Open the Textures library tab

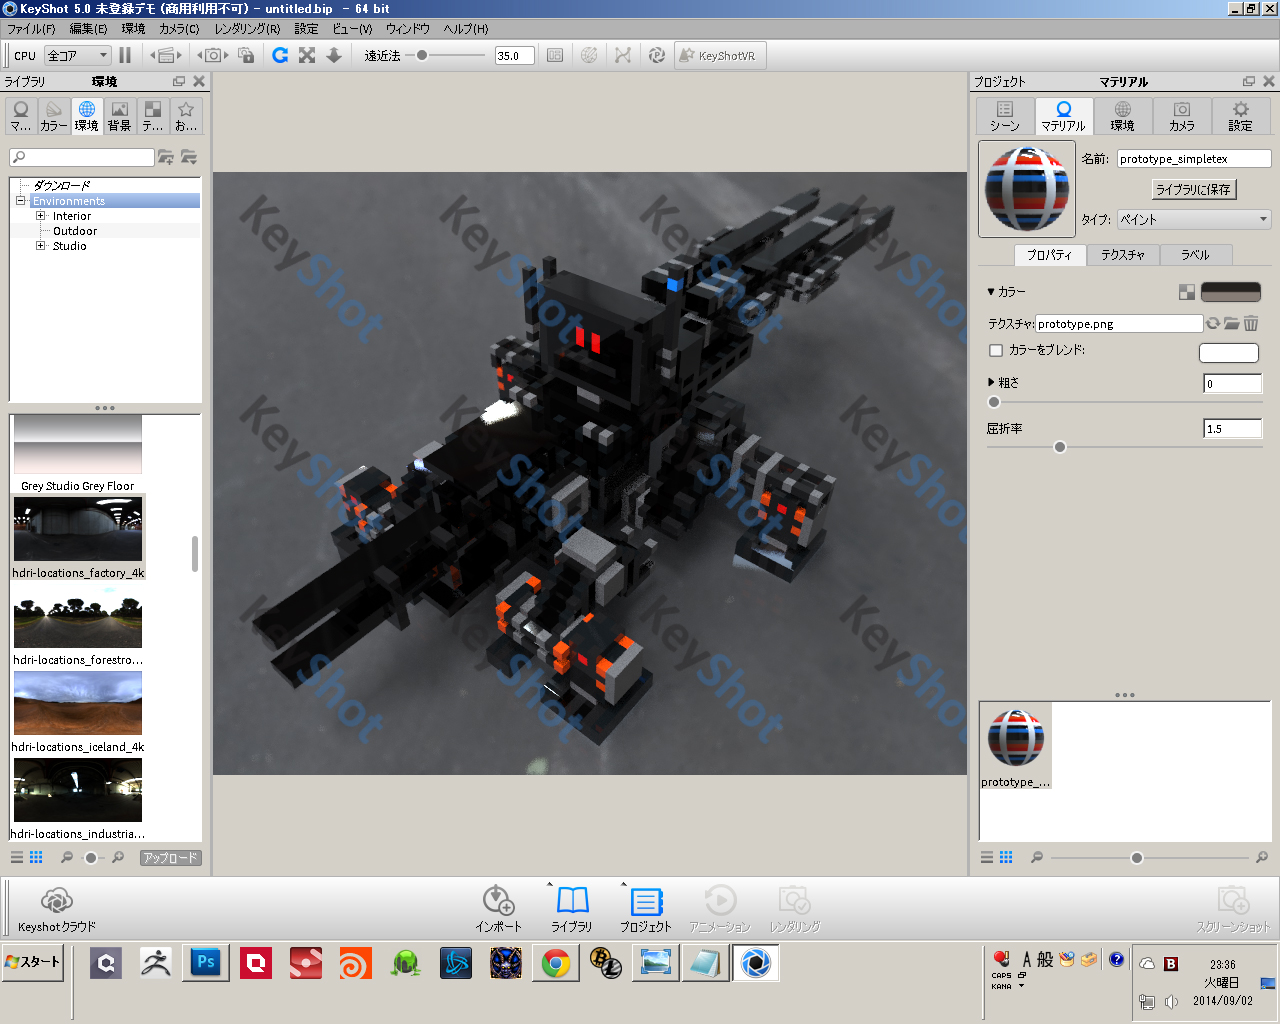[153, 116]
